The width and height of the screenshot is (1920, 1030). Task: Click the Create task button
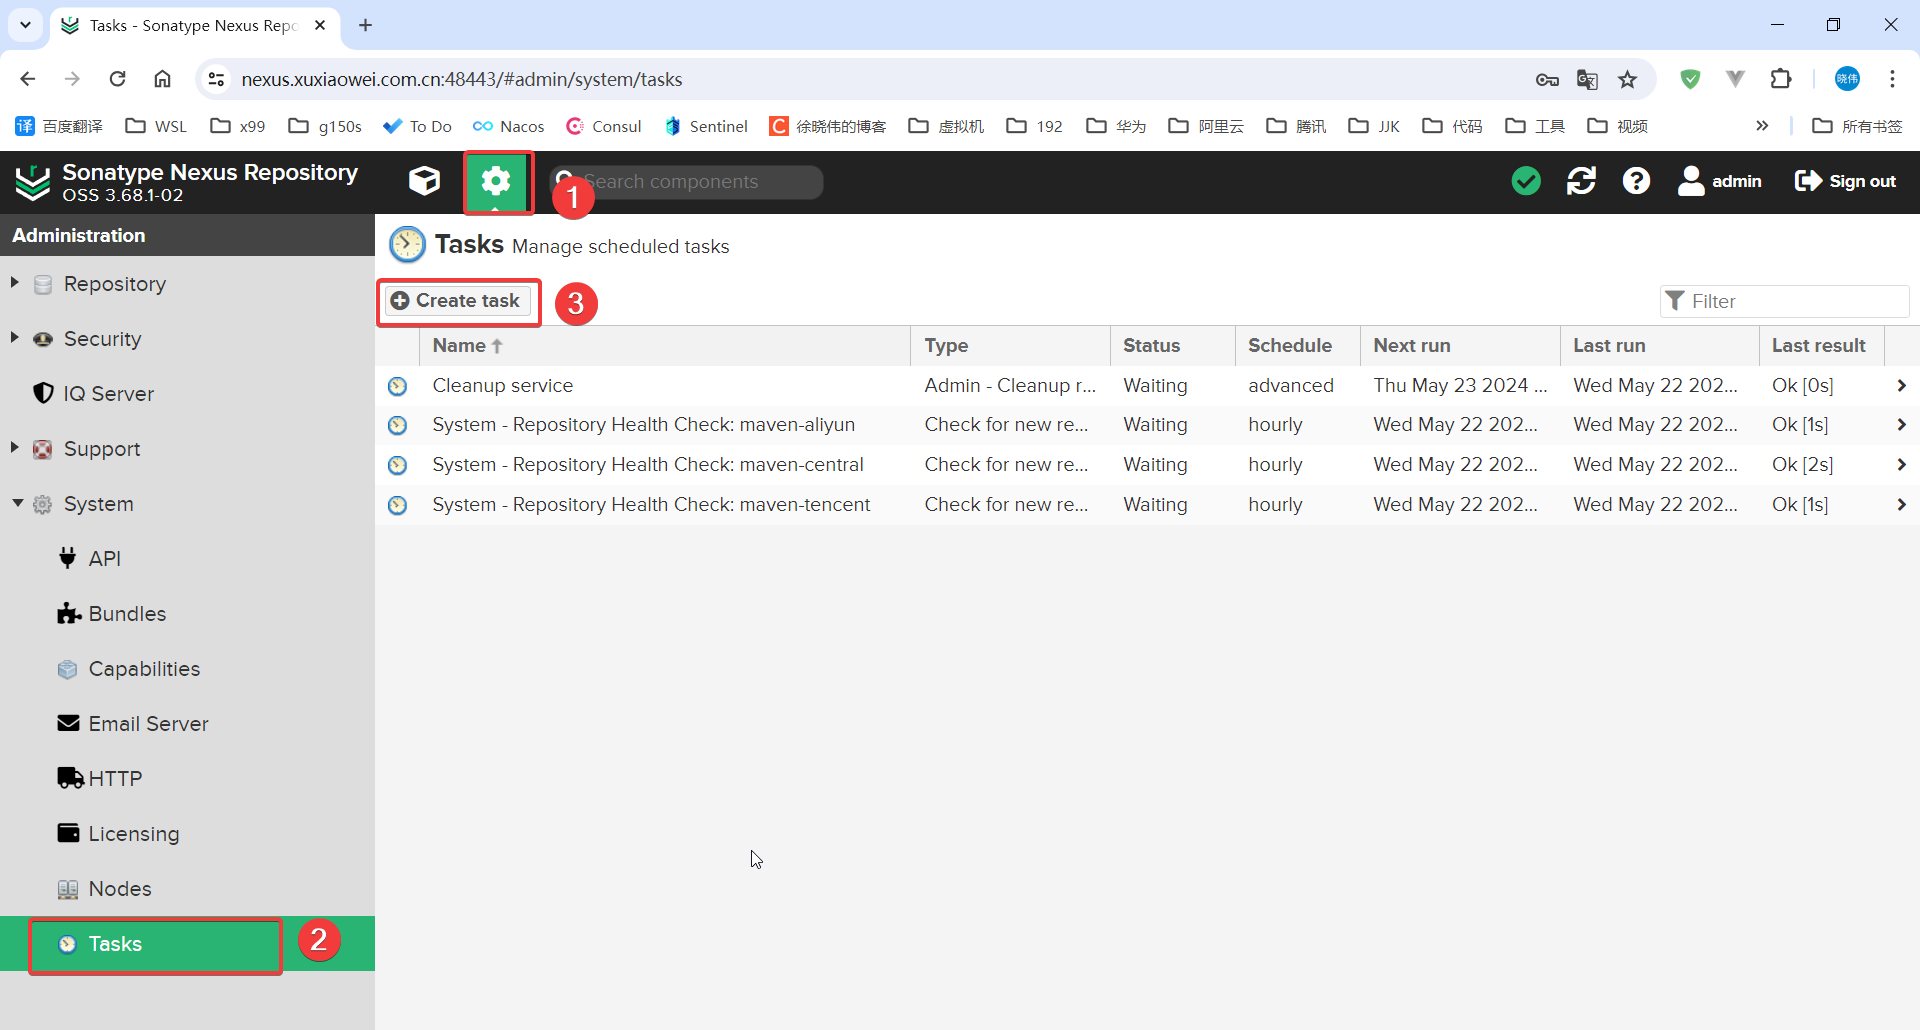tap(457, 301)
